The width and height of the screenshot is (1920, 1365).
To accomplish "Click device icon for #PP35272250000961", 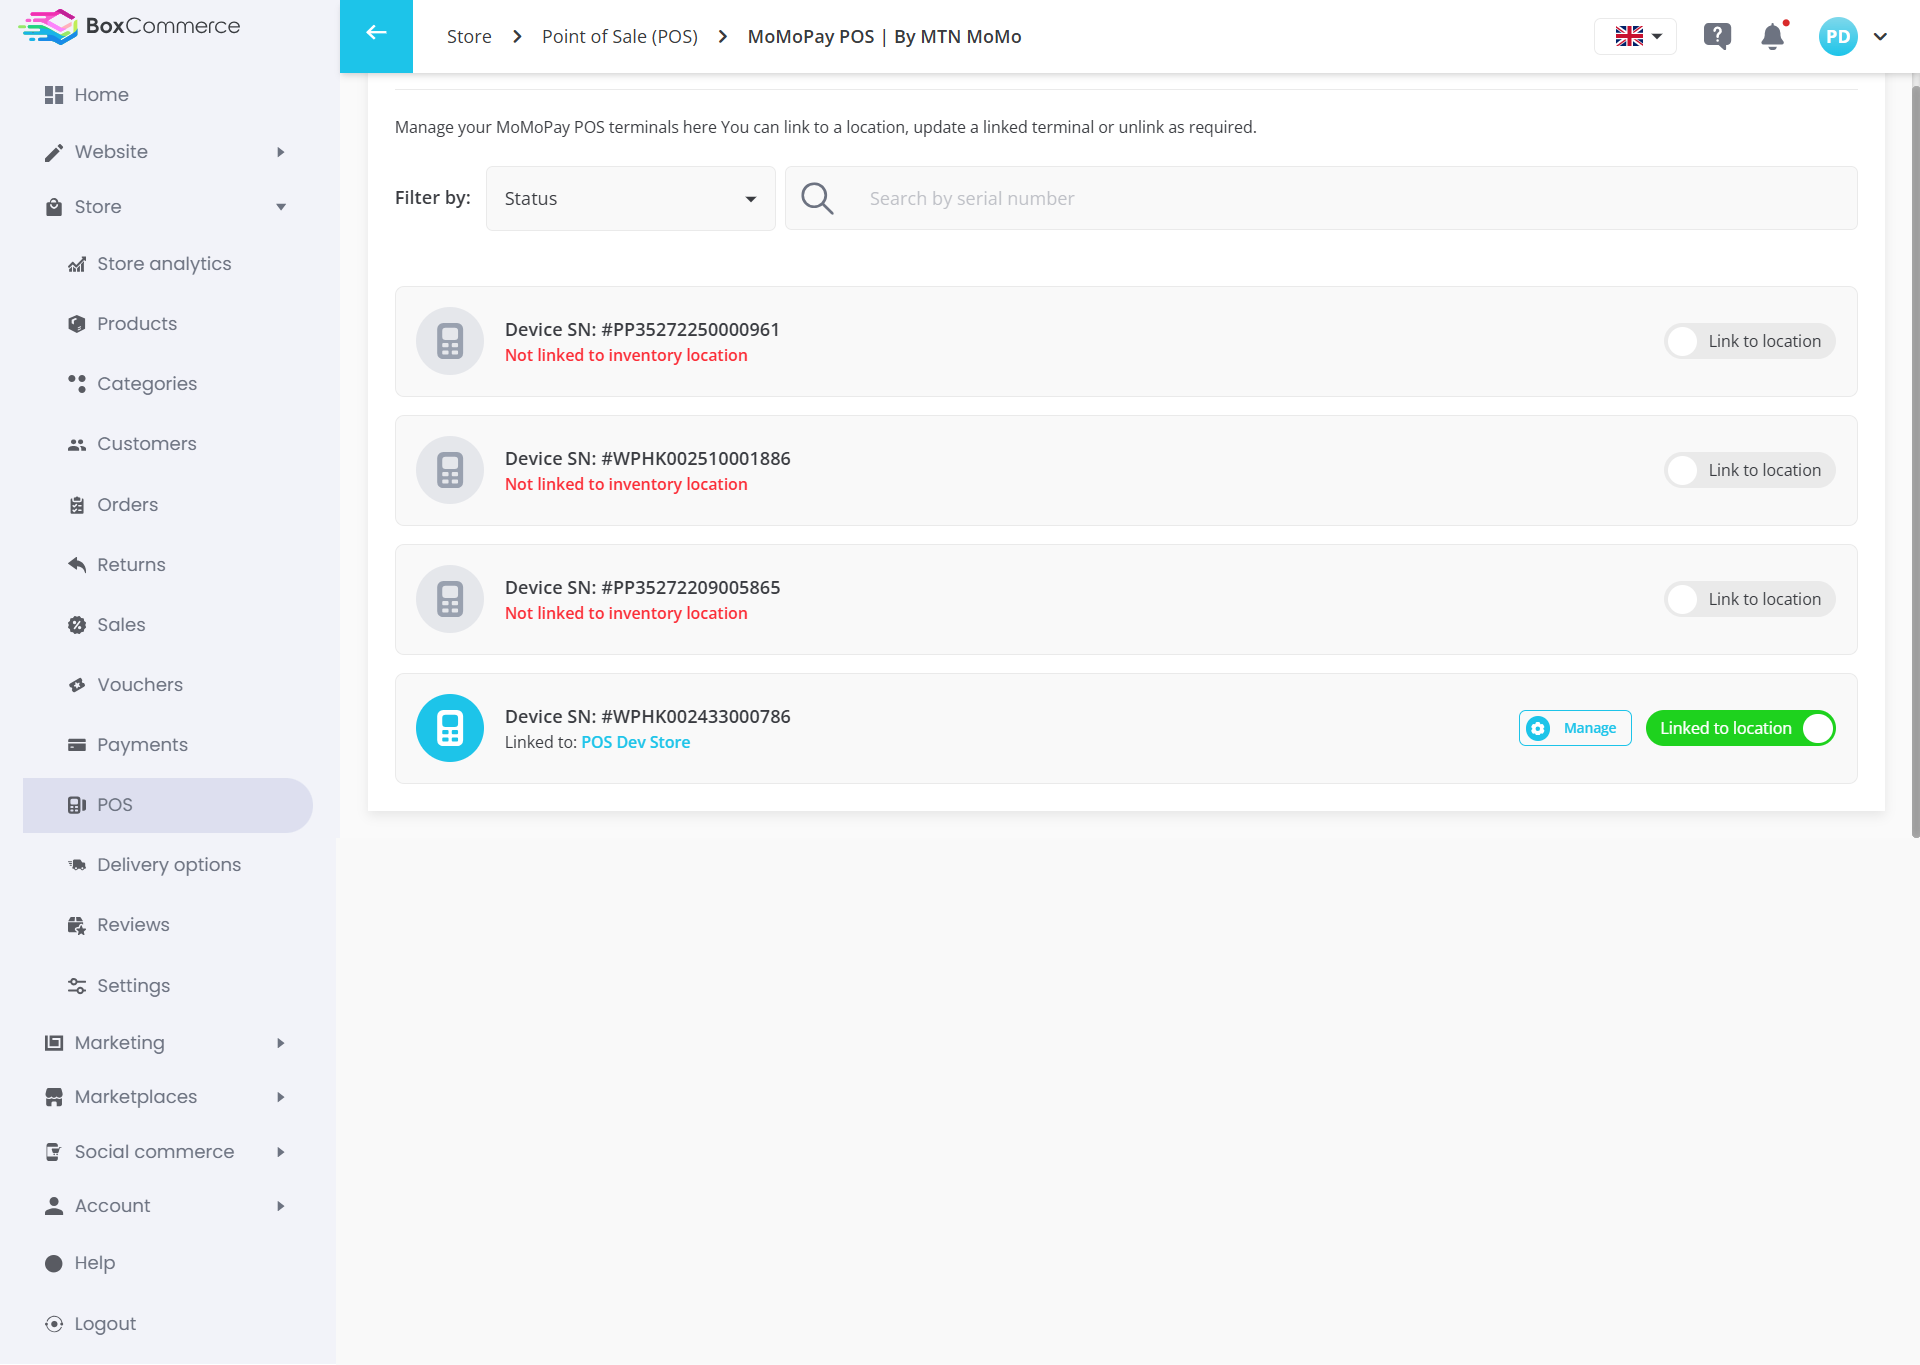I will (x=450, y=341).
